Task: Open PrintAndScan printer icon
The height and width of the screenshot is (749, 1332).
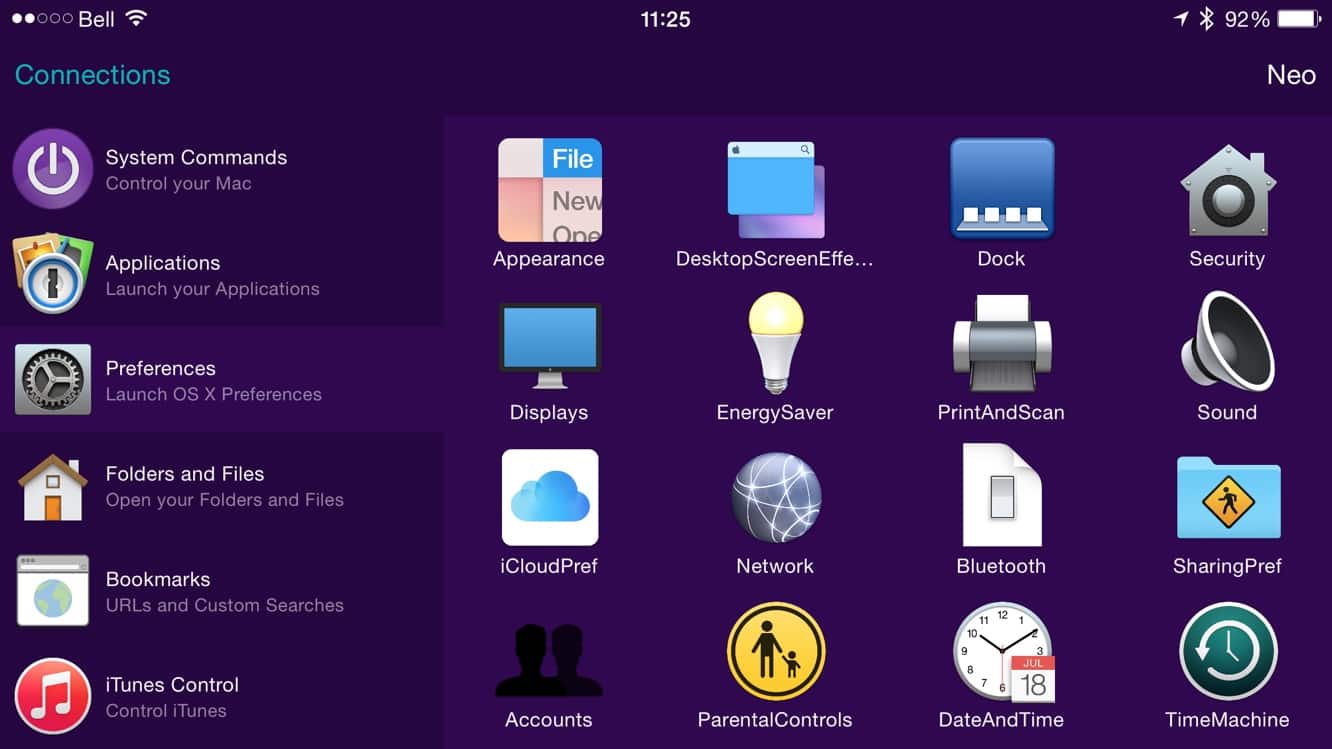Action: pos(1001,345)
